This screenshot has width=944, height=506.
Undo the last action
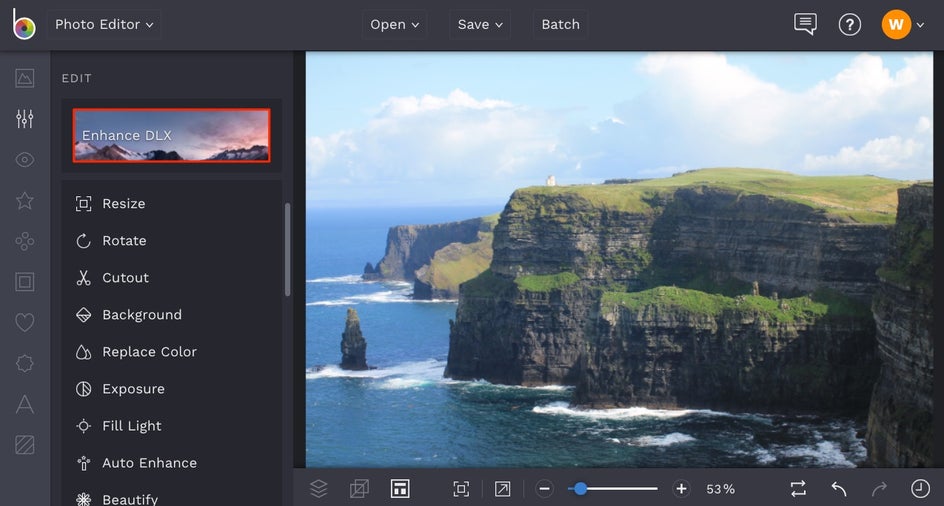(x=839, y=489)
